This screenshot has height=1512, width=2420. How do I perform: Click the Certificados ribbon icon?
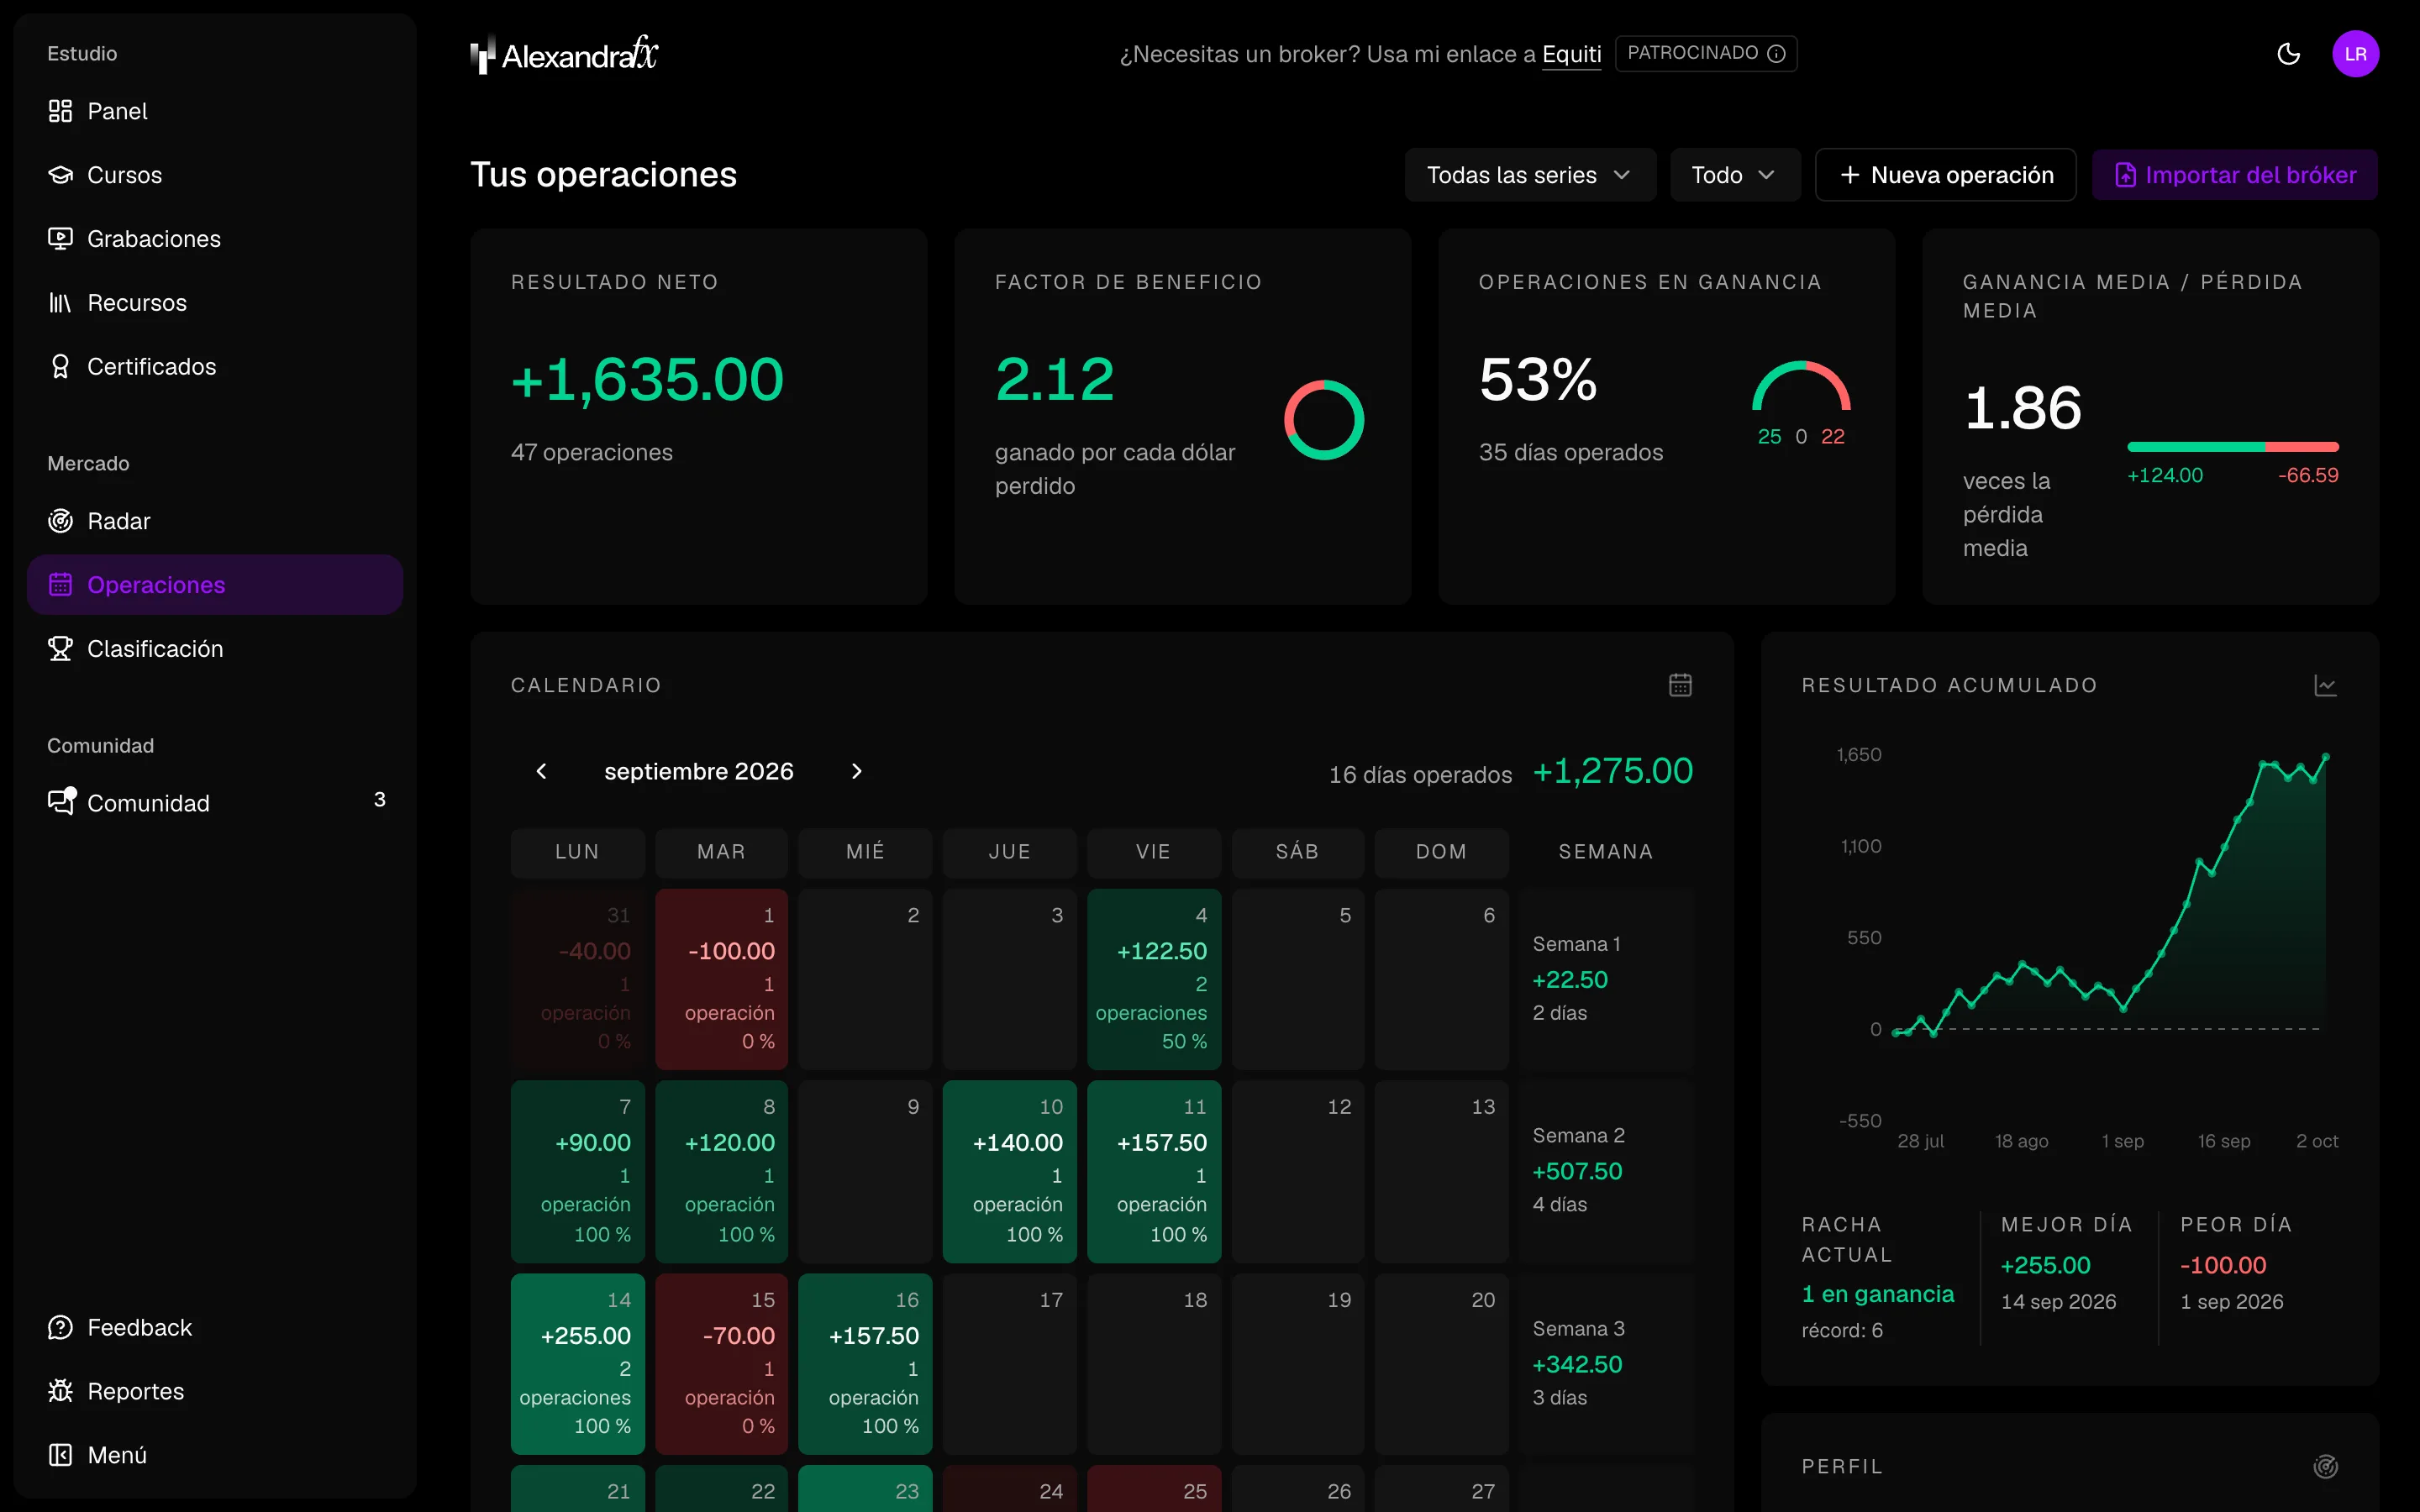(60, 367)
